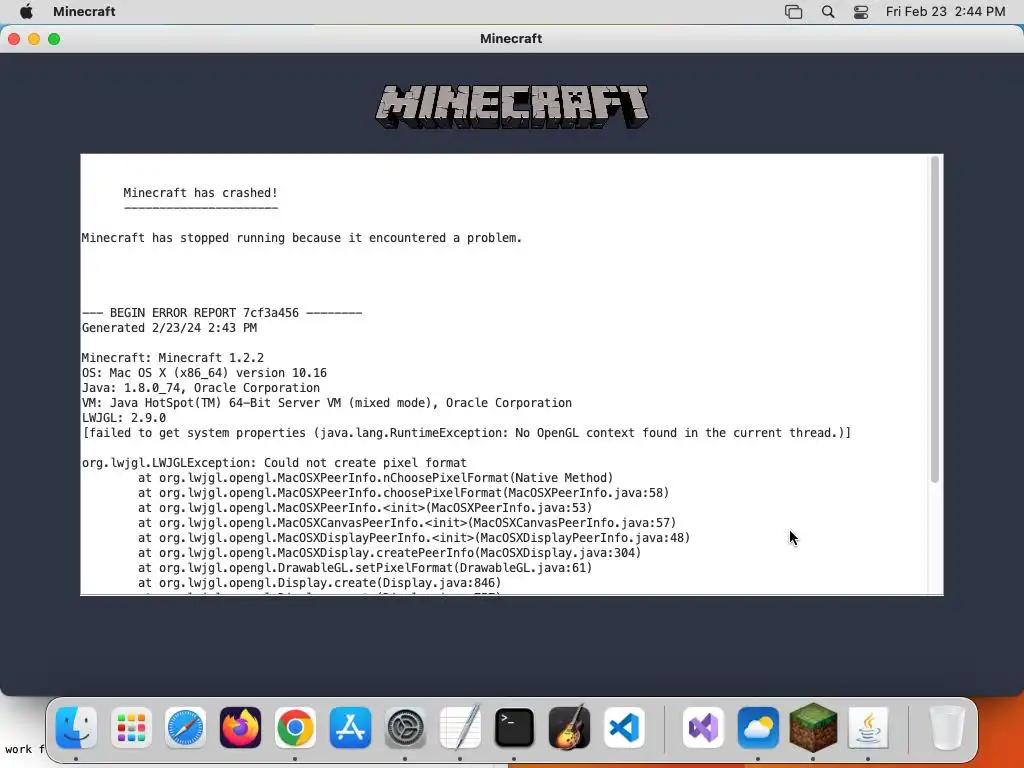Open TextEdit in the dock
1024x768 pixels.
click(460, 728)
